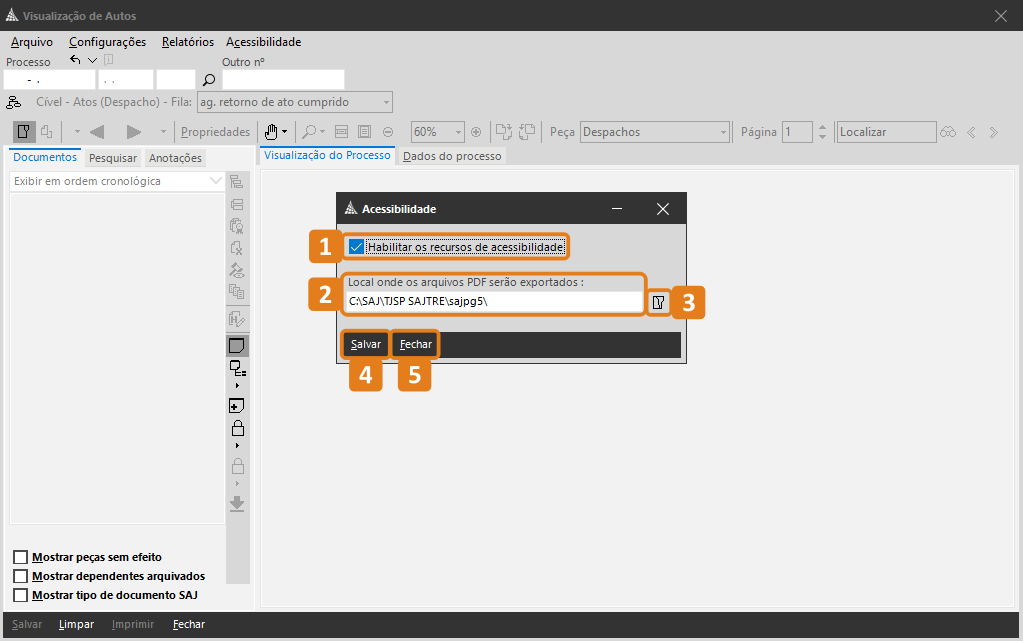Image resolution: width=1023 pixels, height=641 pixels.
Task: Open the Configurações menu
Action: [x=108, y=42]
